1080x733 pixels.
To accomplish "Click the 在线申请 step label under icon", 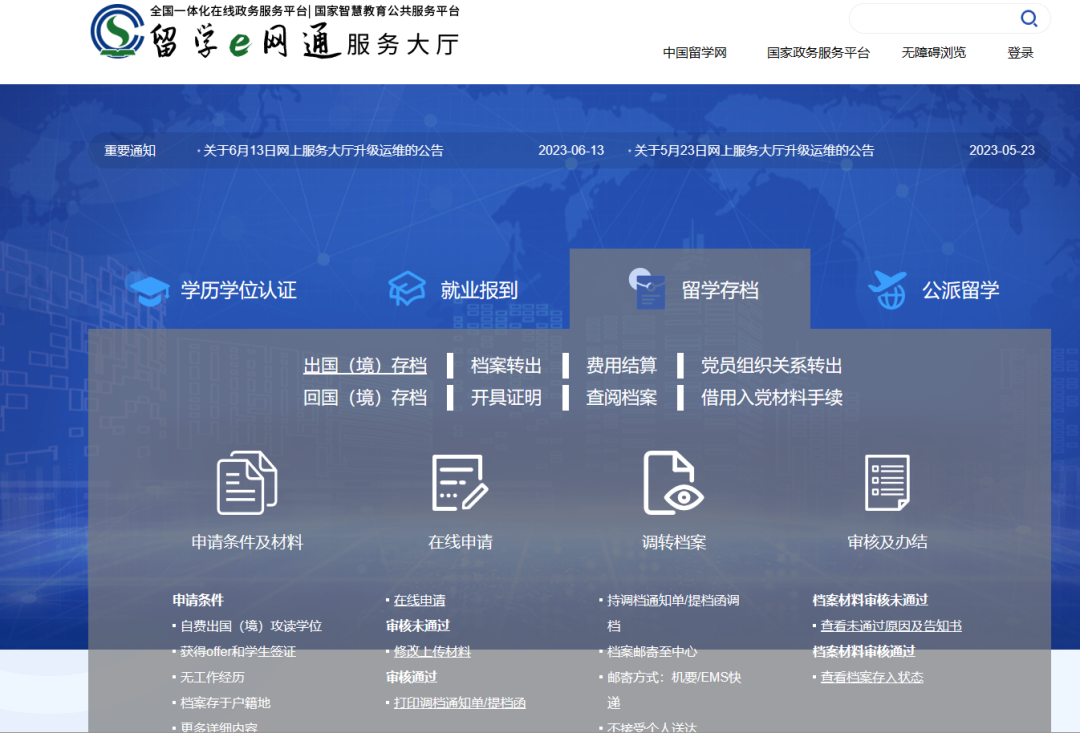I will pyautogui.click(x=460, y=542).
